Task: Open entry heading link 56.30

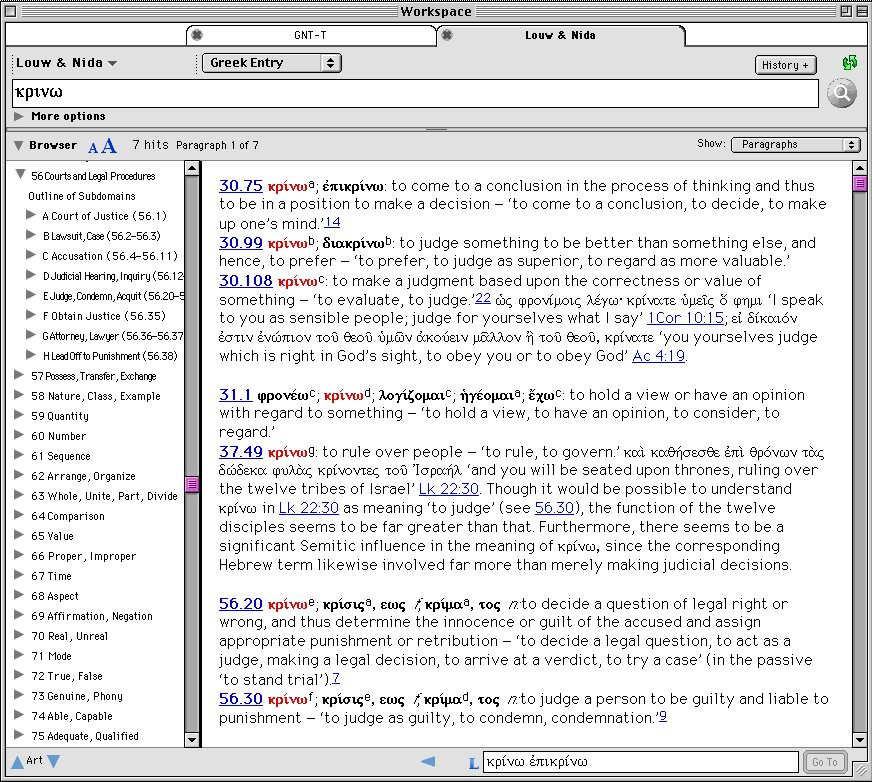Action: tap(240, 699)
